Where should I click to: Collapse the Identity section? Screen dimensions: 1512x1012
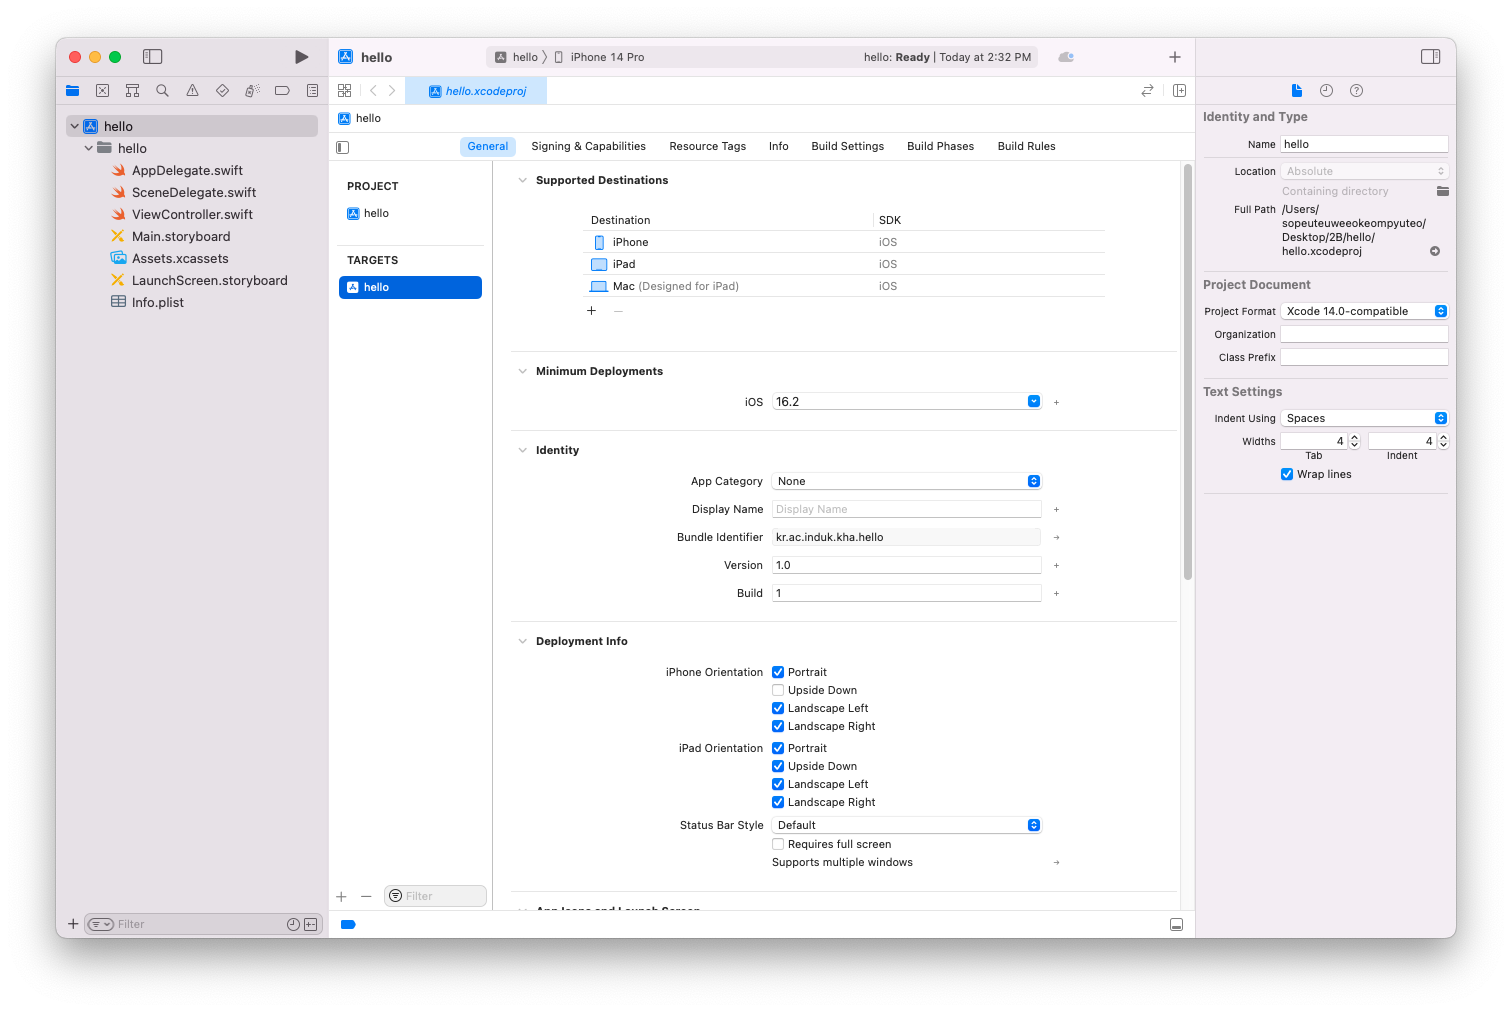522,450
